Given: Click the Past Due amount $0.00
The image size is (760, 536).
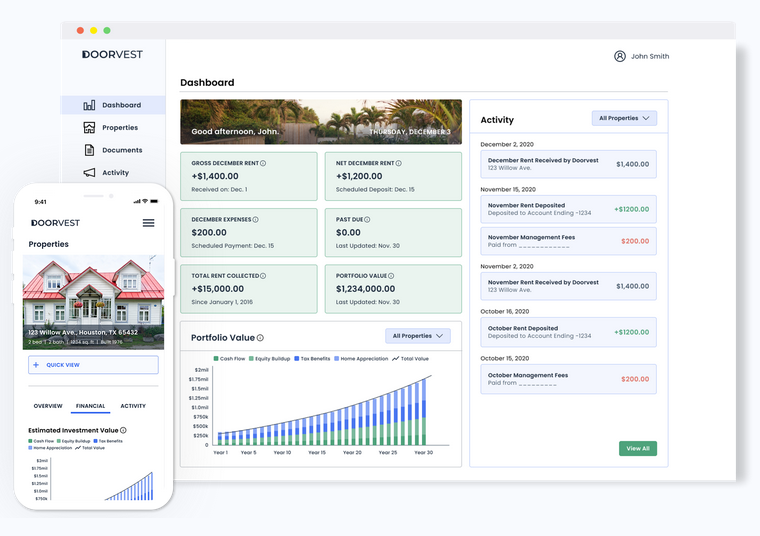Looking at the screenshot, I should click(x=348, y=233).
